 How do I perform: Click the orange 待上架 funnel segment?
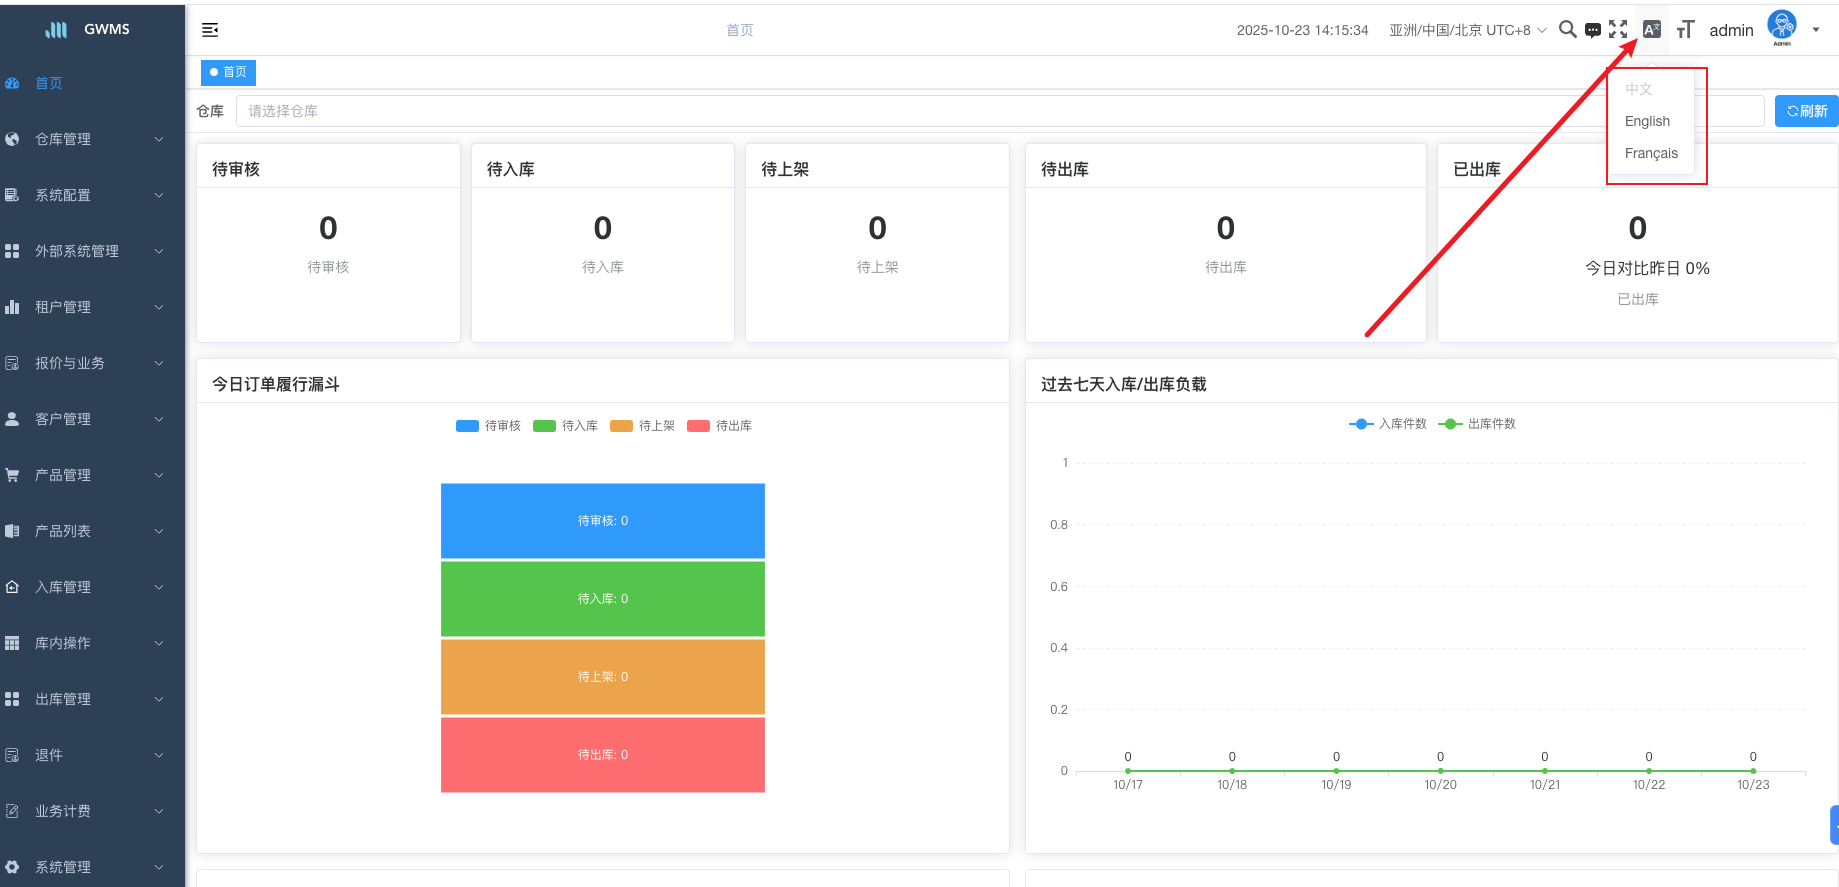coord(602,677)
